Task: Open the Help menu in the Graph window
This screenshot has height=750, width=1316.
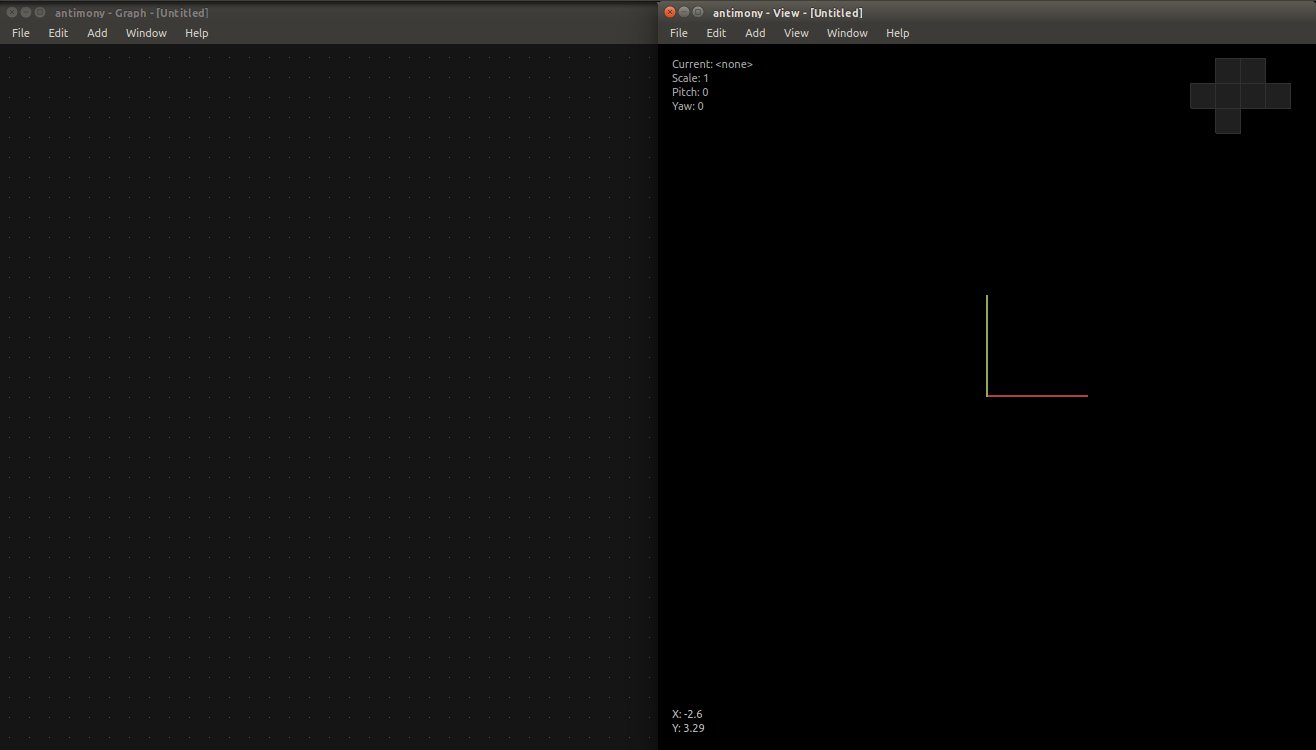Action: (x=196, y=33)
